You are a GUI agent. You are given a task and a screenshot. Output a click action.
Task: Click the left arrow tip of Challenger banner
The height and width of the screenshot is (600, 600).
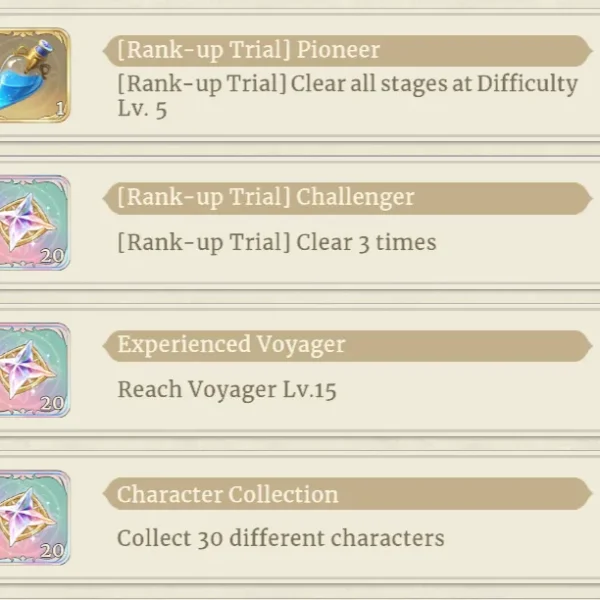coord(108,198)
